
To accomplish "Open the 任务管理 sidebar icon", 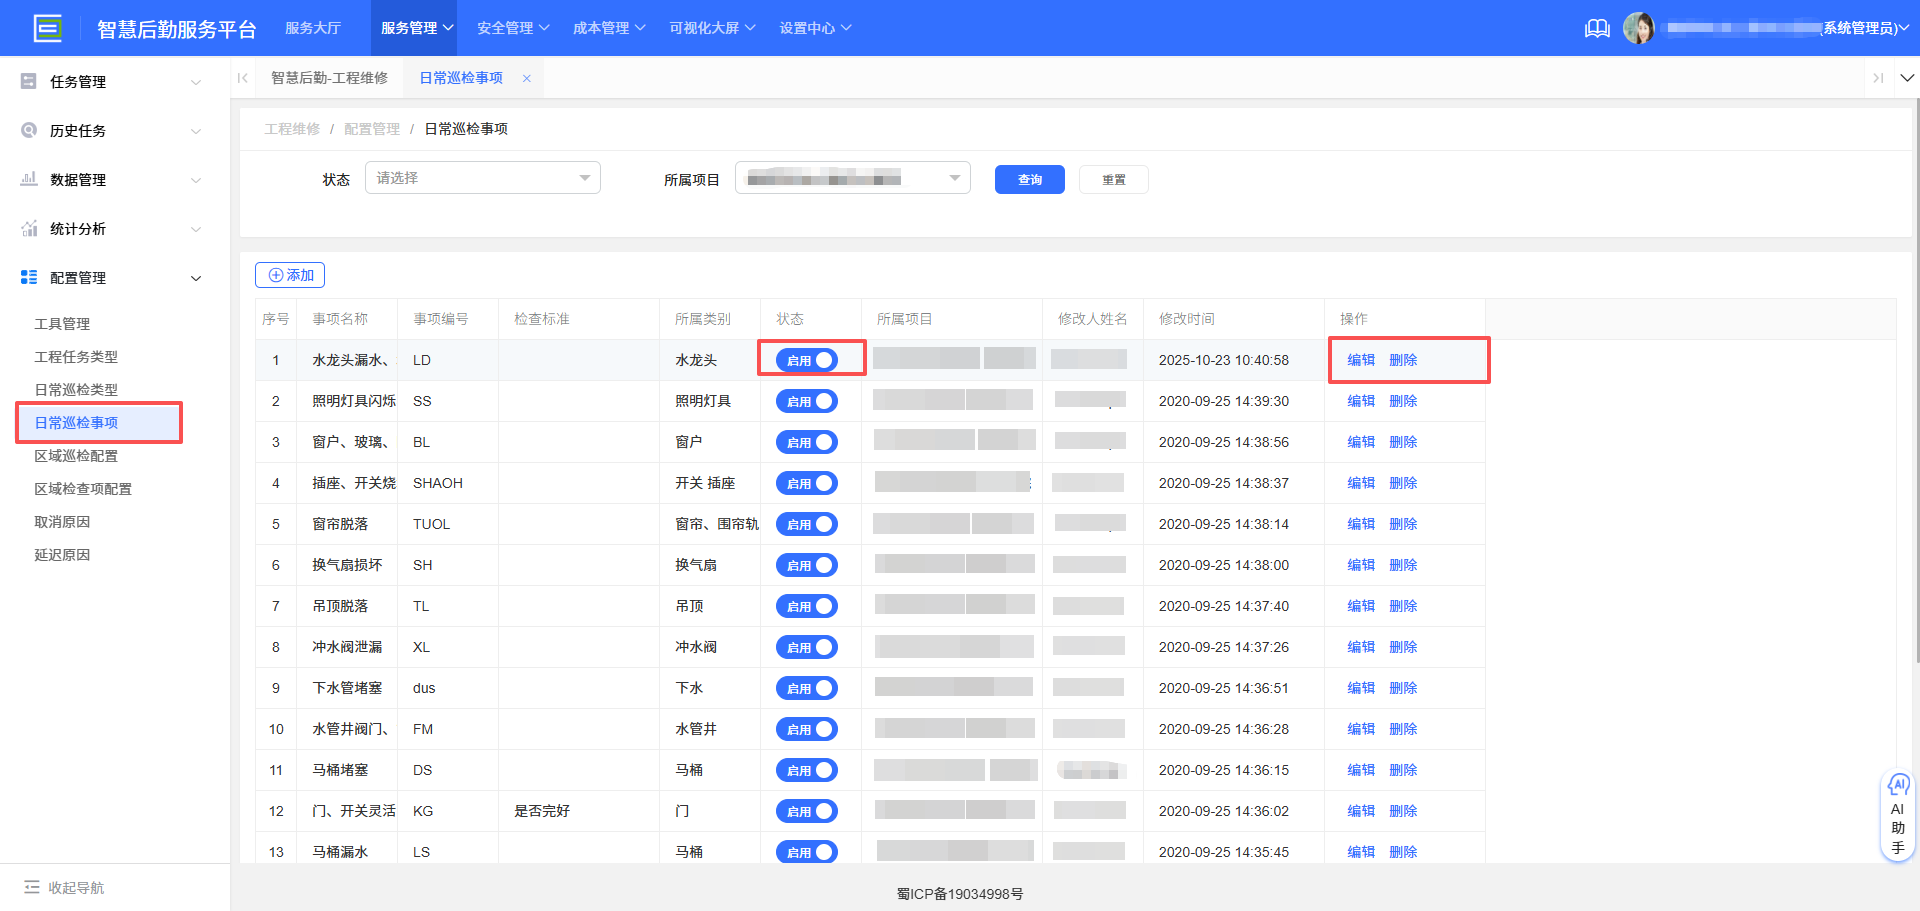I will coord(28,81).
